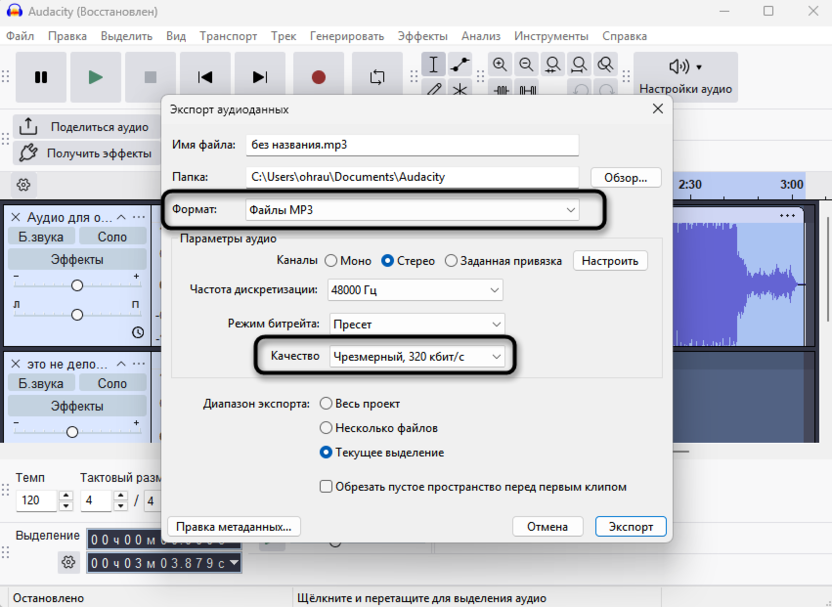Choose Весь проект export range
The width and height of the screenshot is (832, 607).
pyautogui.click(x=326, y=403)
